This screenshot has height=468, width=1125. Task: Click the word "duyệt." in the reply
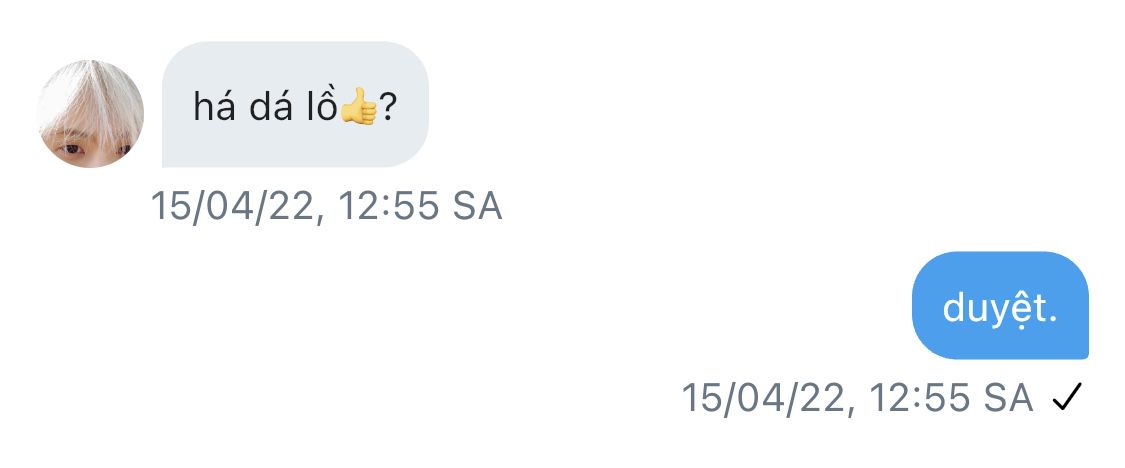1000,309
